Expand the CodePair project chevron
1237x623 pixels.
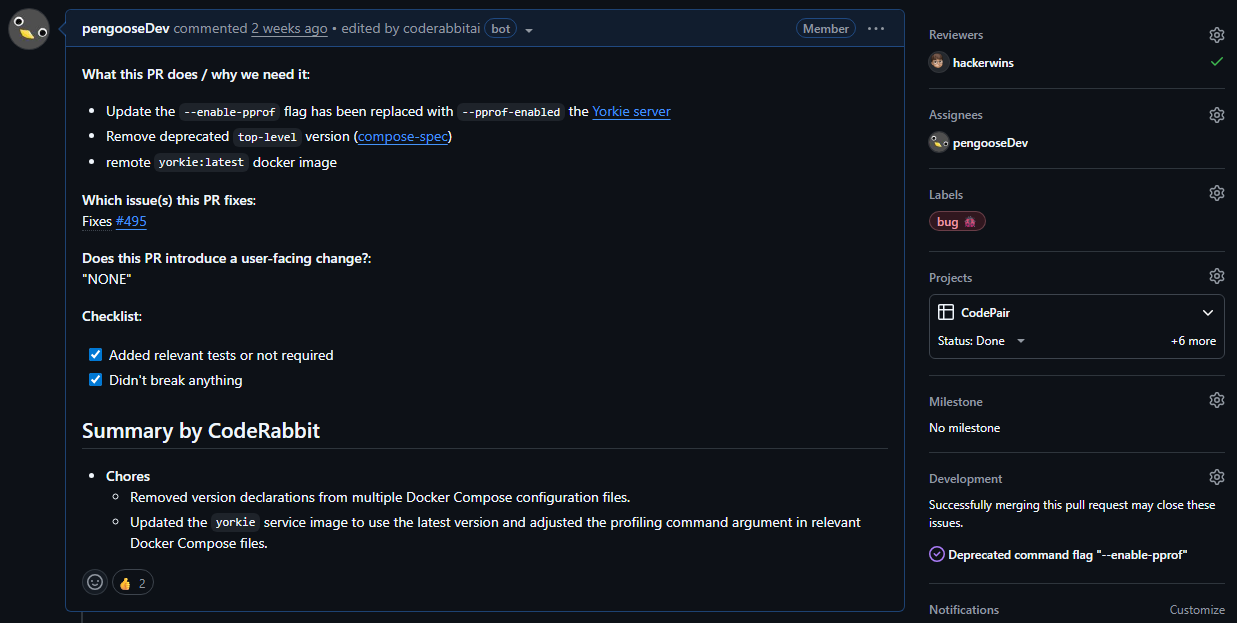click(x=1208, y=313)
